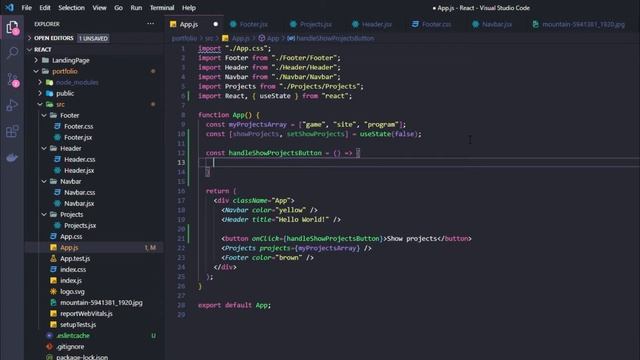Image resolution: width=640 pixels, height=360 pixels.
Task: Open the Edit menu
Action: coord(45,8)
